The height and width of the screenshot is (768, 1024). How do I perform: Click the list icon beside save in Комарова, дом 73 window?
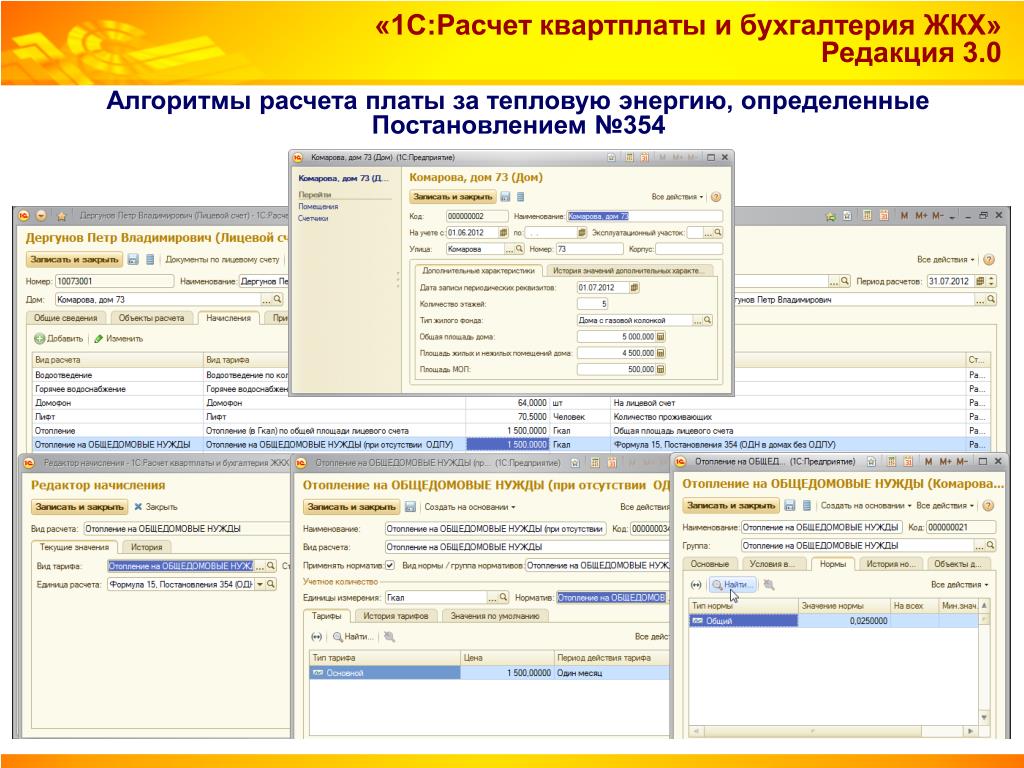[520, 197]
